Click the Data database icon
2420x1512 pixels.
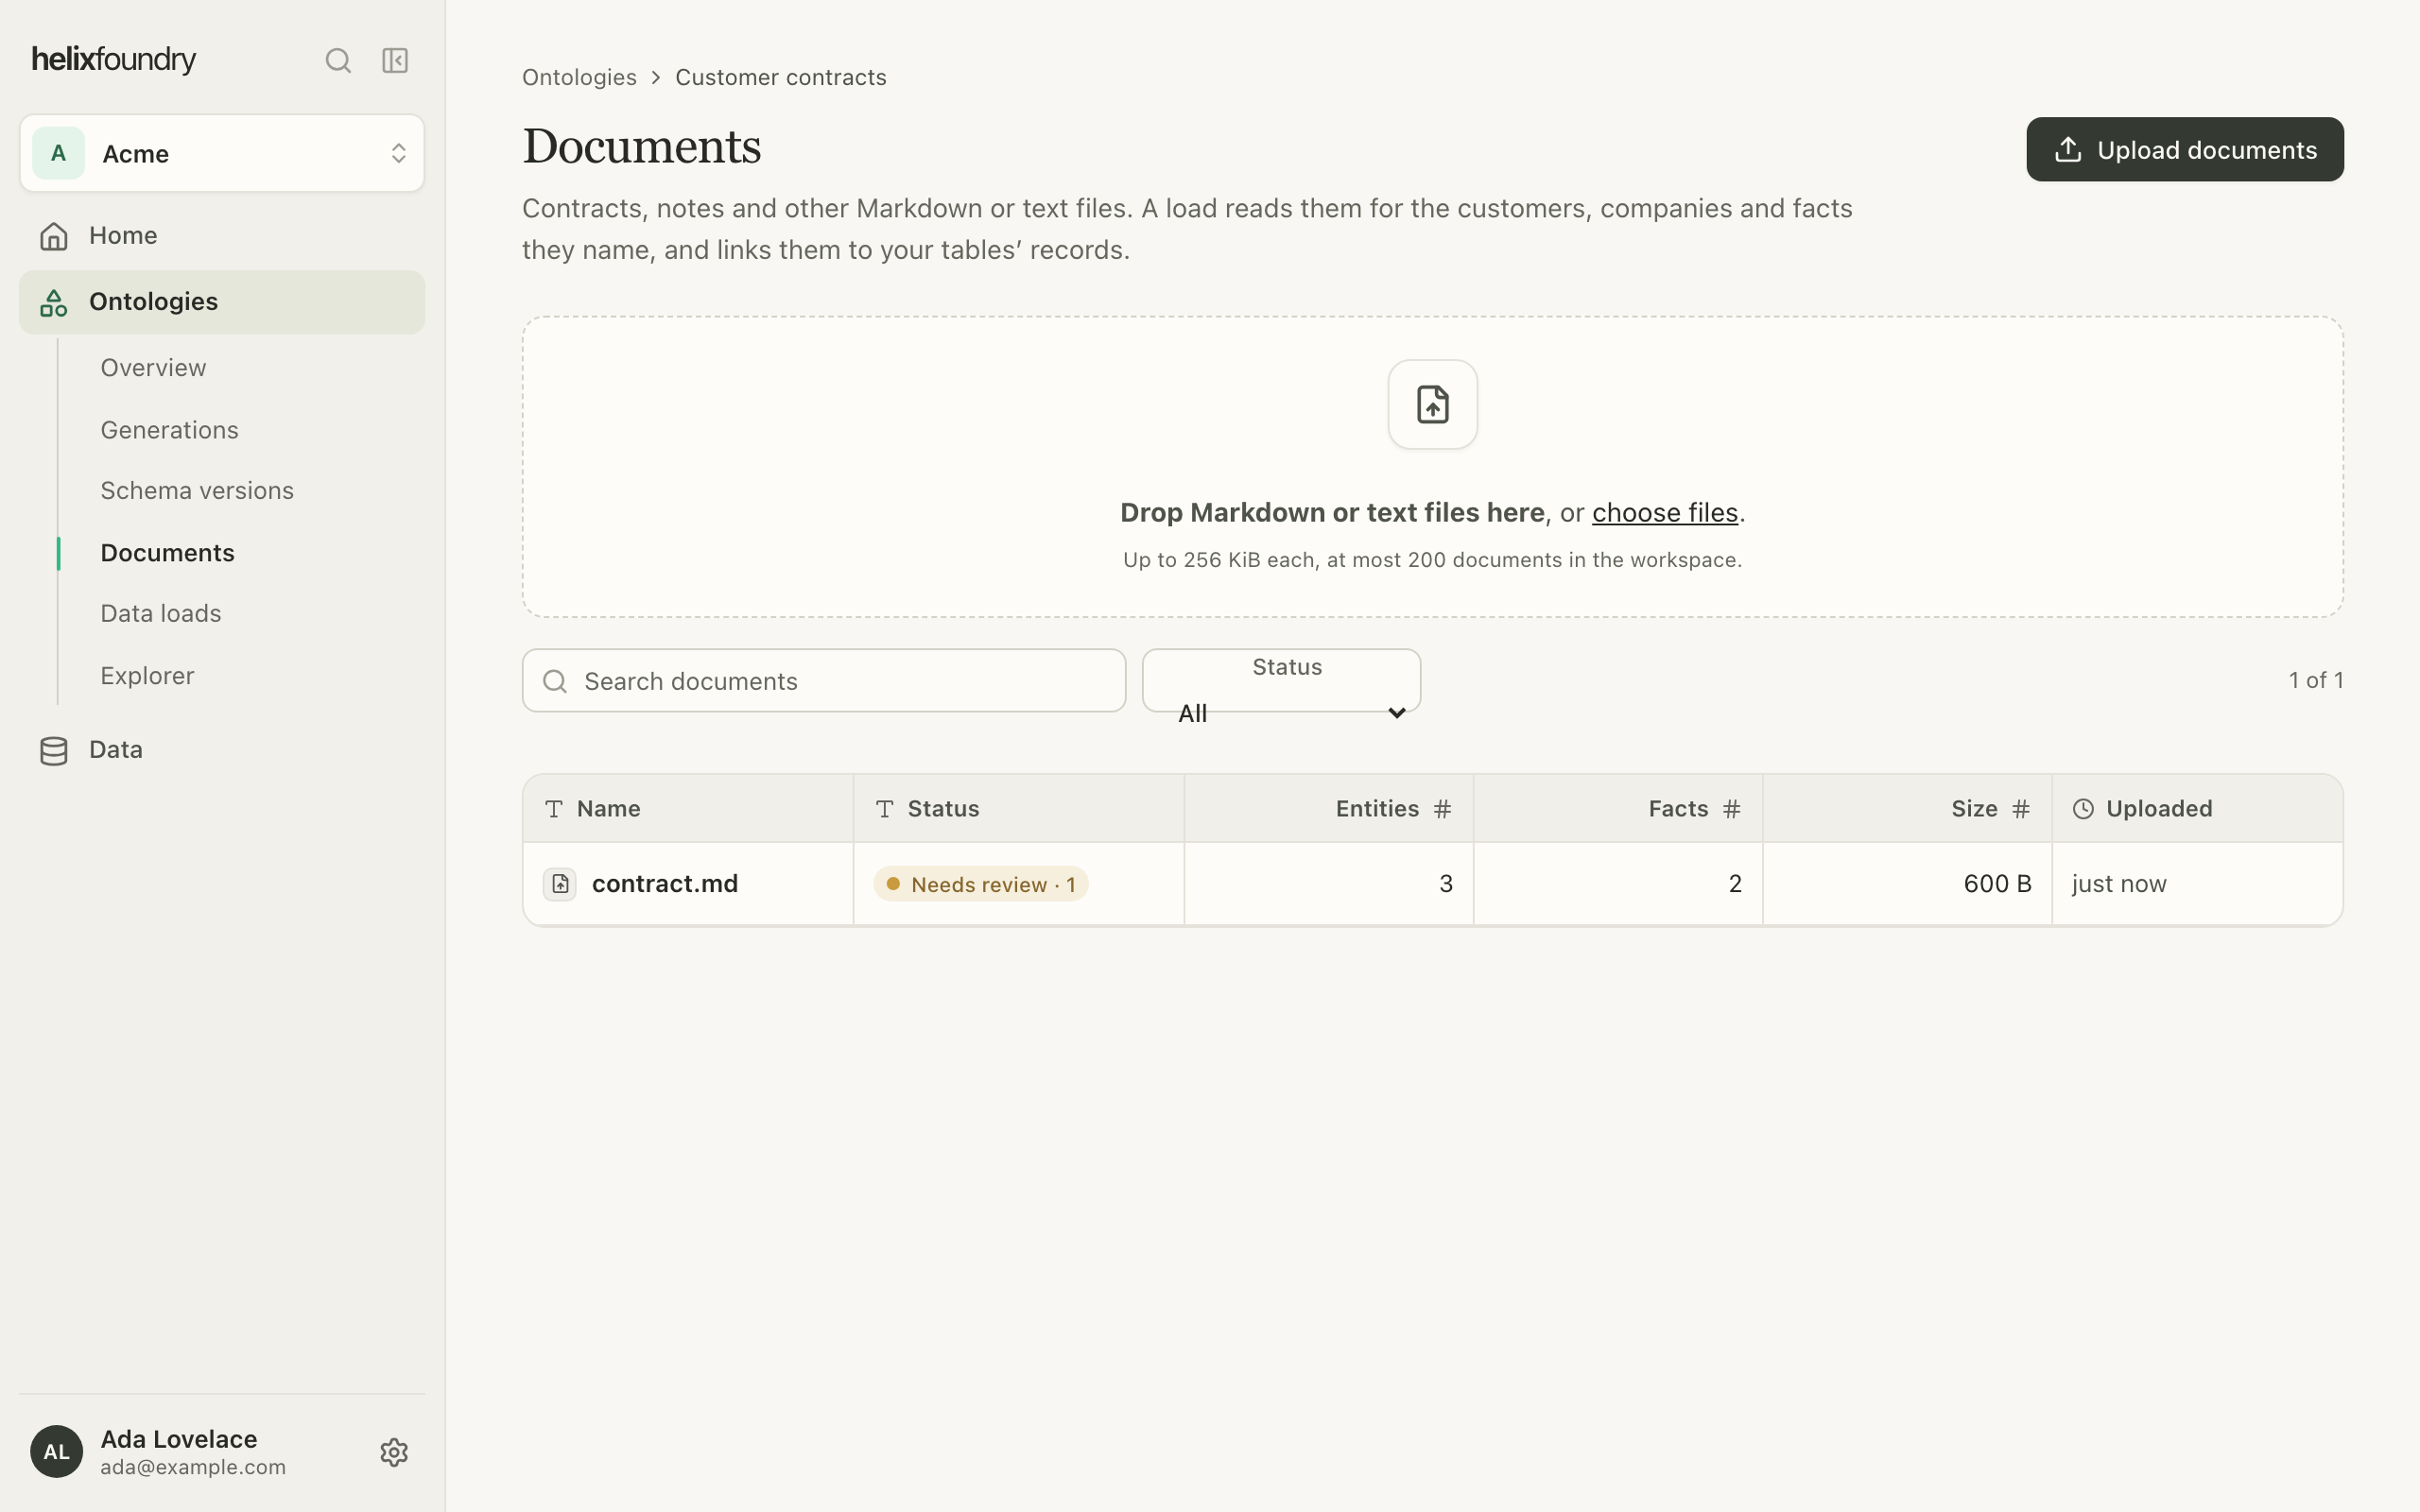point(54,750)
